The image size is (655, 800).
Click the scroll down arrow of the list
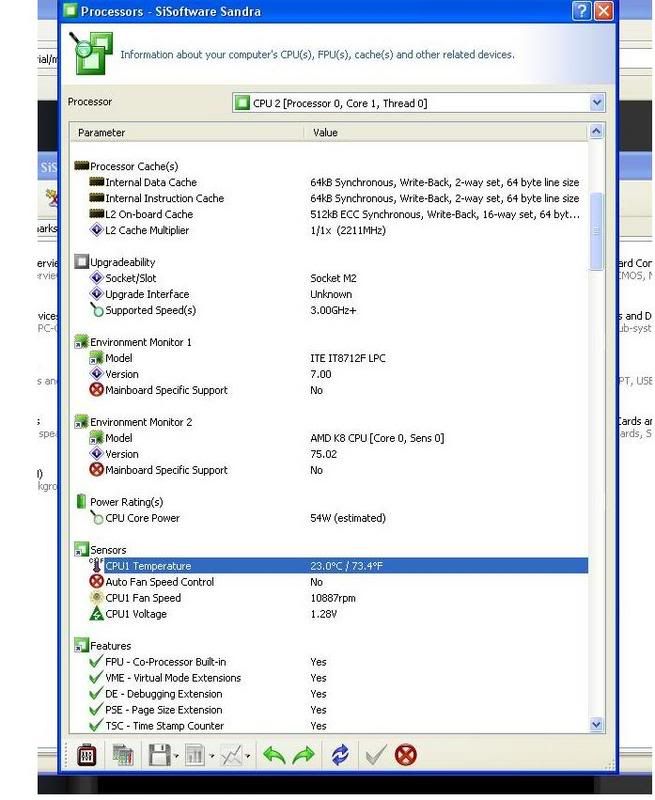coord(596,724)
